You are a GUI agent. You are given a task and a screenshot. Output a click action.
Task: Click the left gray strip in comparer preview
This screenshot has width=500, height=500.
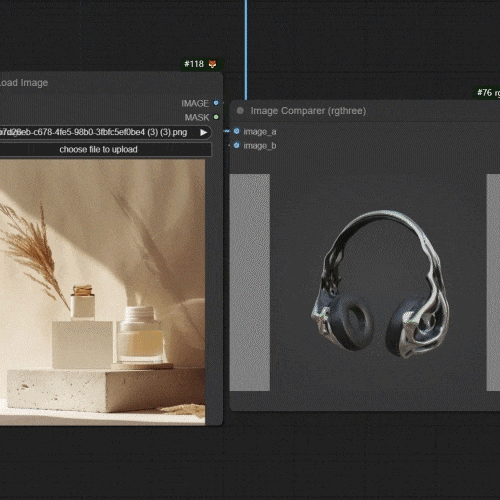click(x=250, y=282)
